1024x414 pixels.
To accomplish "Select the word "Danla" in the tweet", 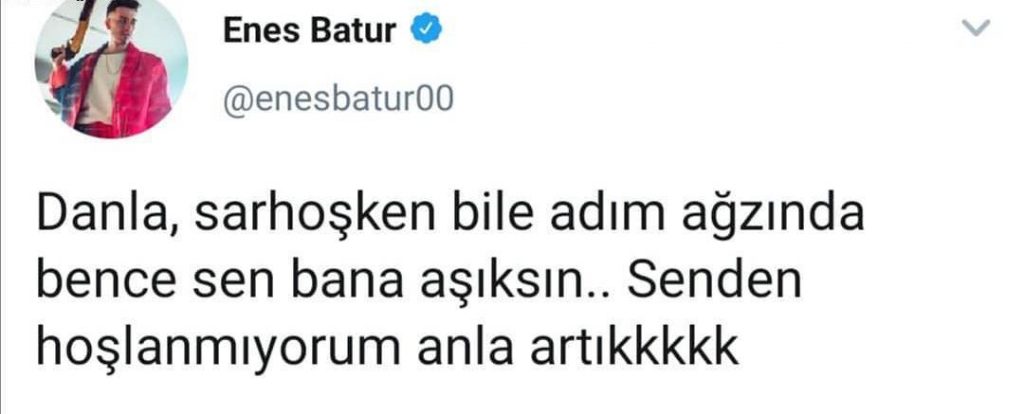I will pos(108,217).
